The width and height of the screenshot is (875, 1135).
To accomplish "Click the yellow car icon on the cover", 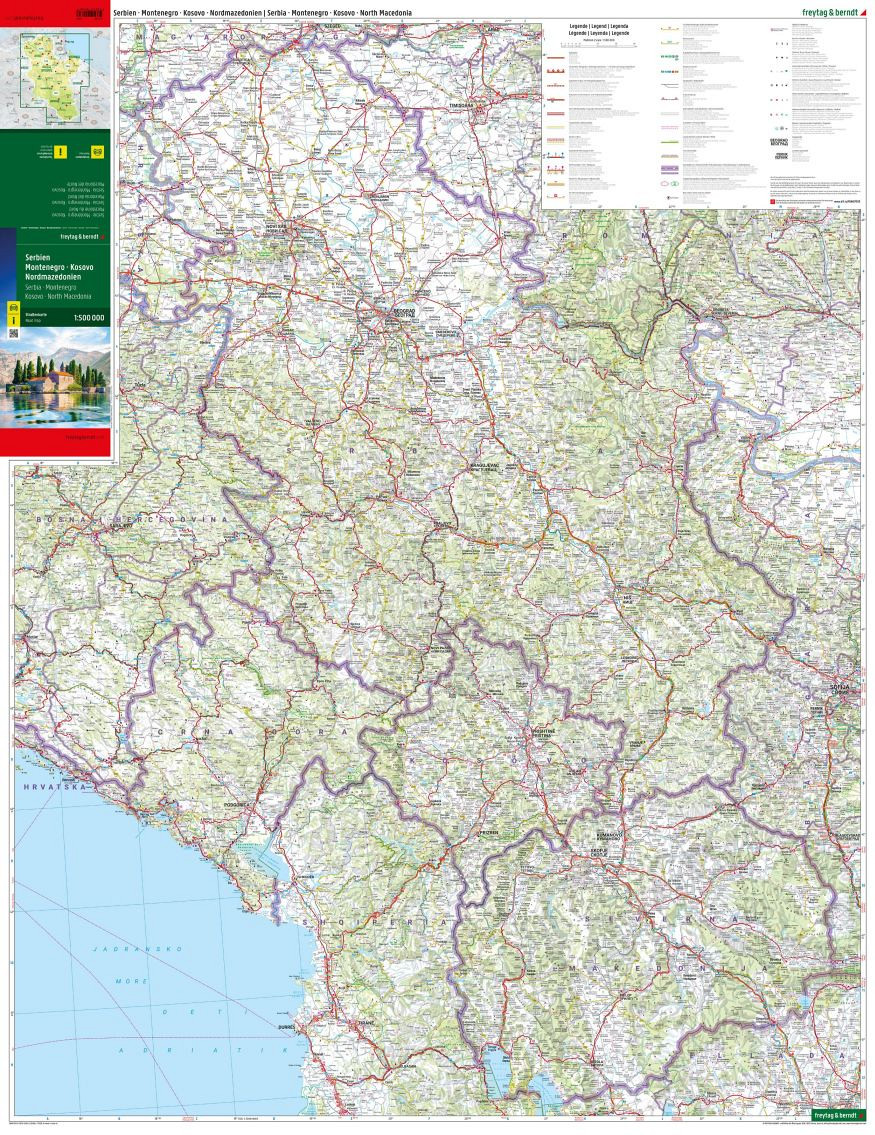I will (99, 152).
